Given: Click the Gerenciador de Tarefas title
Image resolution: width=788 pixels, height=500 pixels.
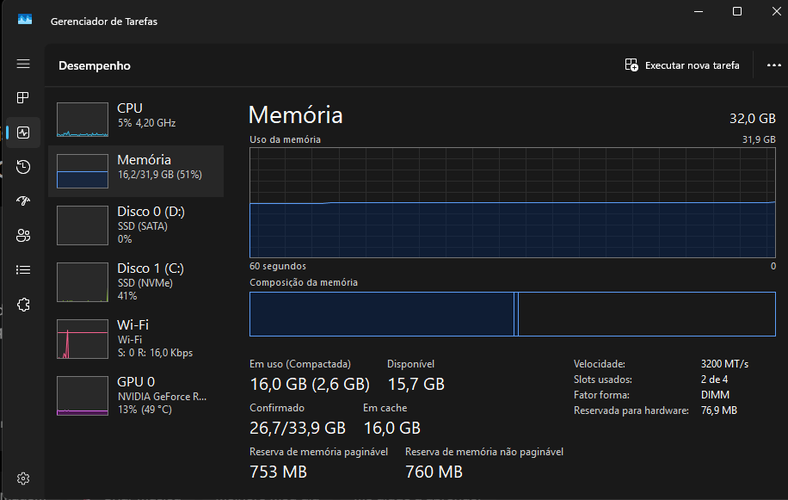Looking at the screenshot, I should [104, 22].
